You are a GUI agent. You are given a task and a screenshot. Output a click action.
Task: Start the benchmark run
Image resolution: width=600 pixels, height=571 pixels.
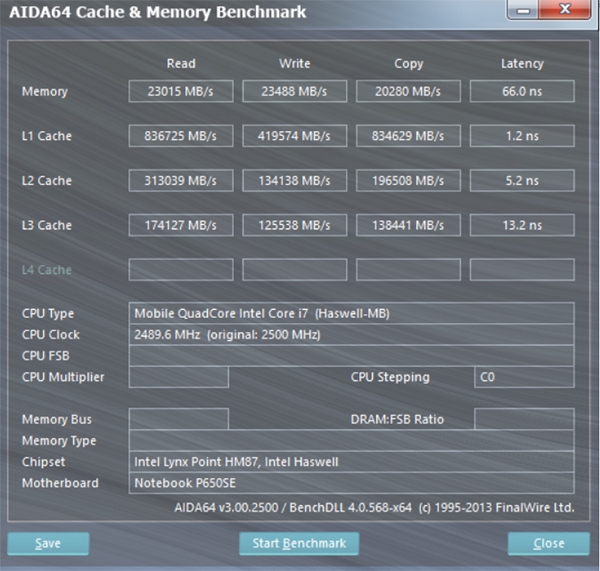point(299,543)
